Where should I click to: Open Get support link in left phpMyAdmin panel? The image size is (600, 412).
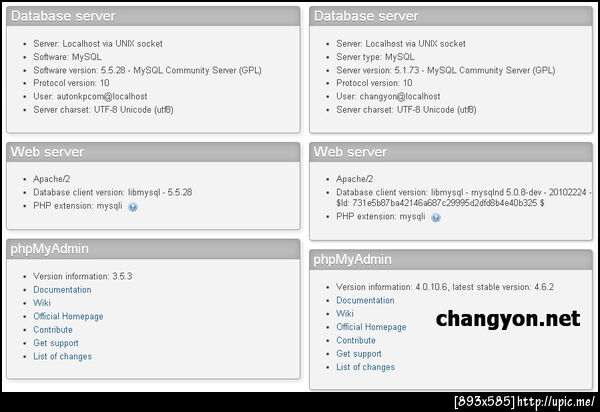[56, 343]
